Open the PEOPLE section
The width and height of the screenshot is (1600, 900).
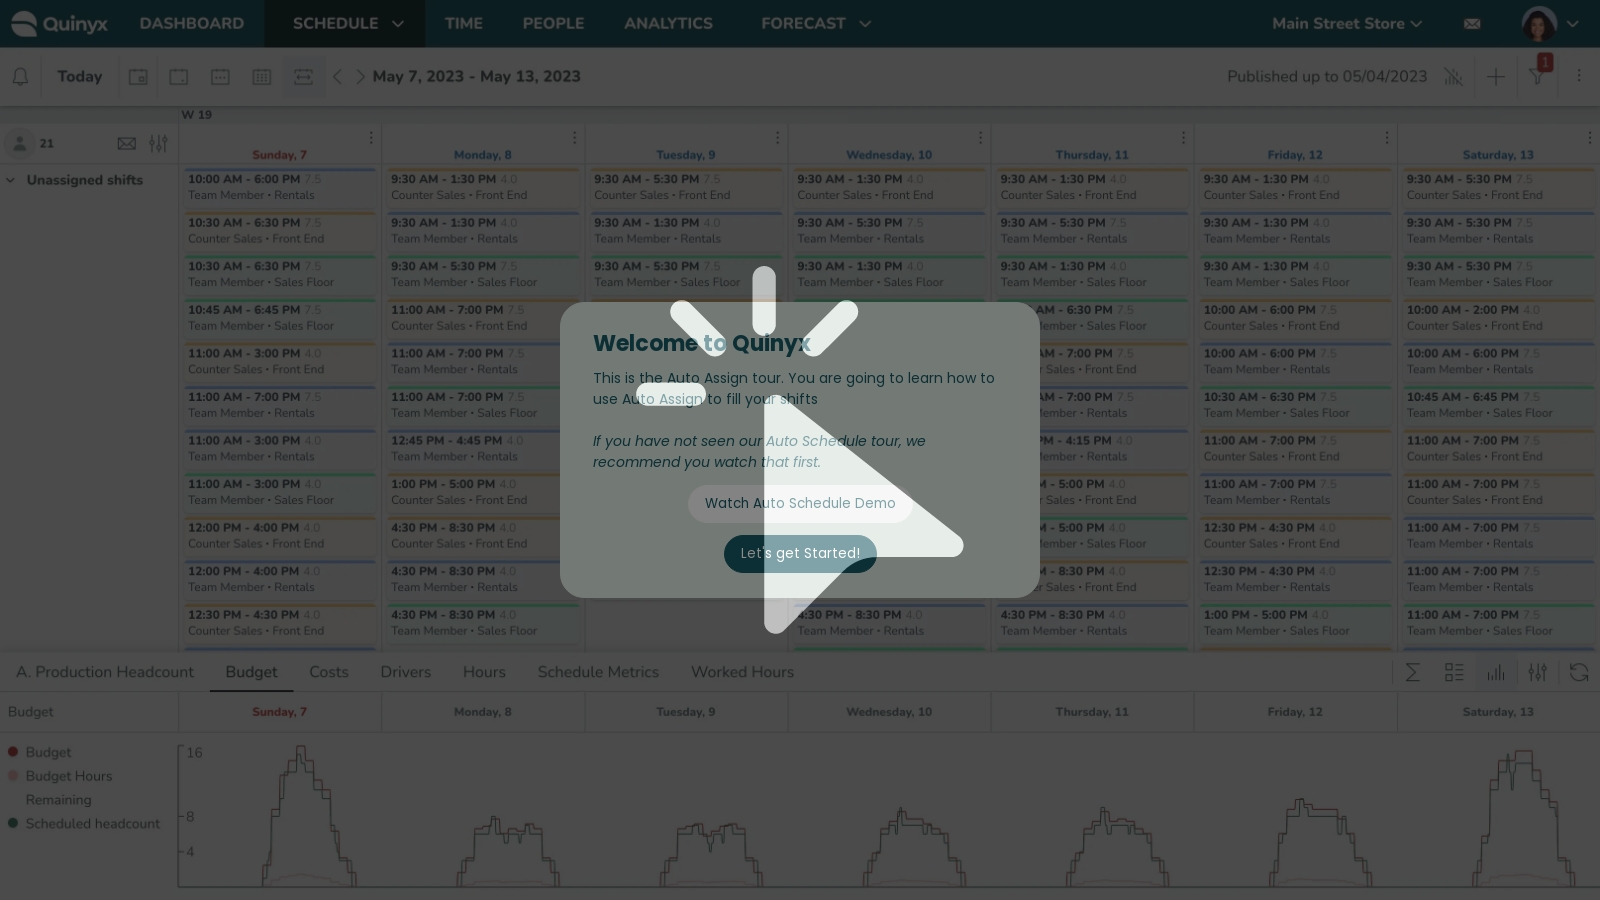(x=553, y=24)
